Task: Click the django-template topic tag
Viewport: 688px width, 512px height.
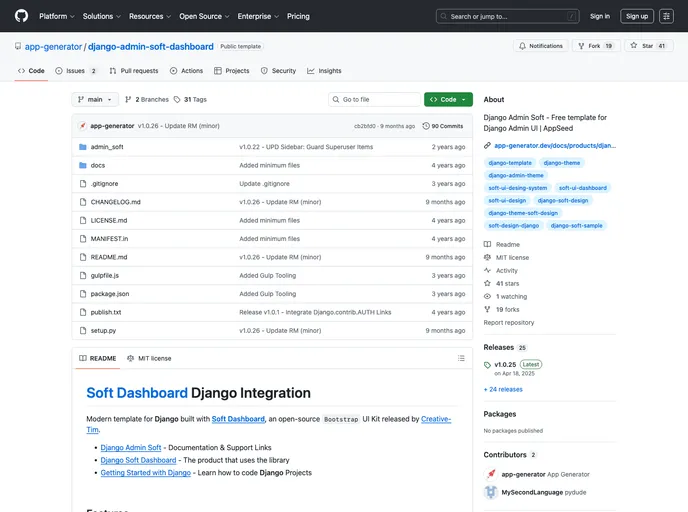Action: 510,163
